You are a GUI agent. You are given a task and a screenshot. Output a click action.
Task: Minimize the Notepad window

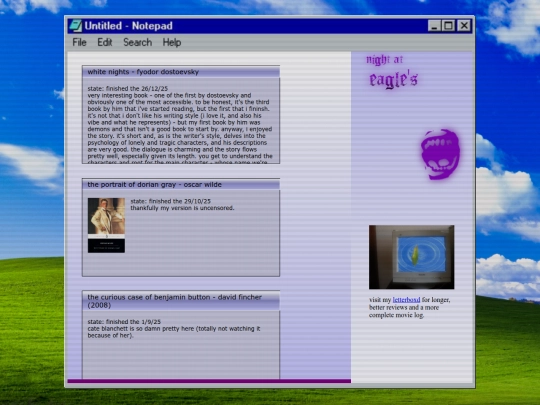coord(434,26)
